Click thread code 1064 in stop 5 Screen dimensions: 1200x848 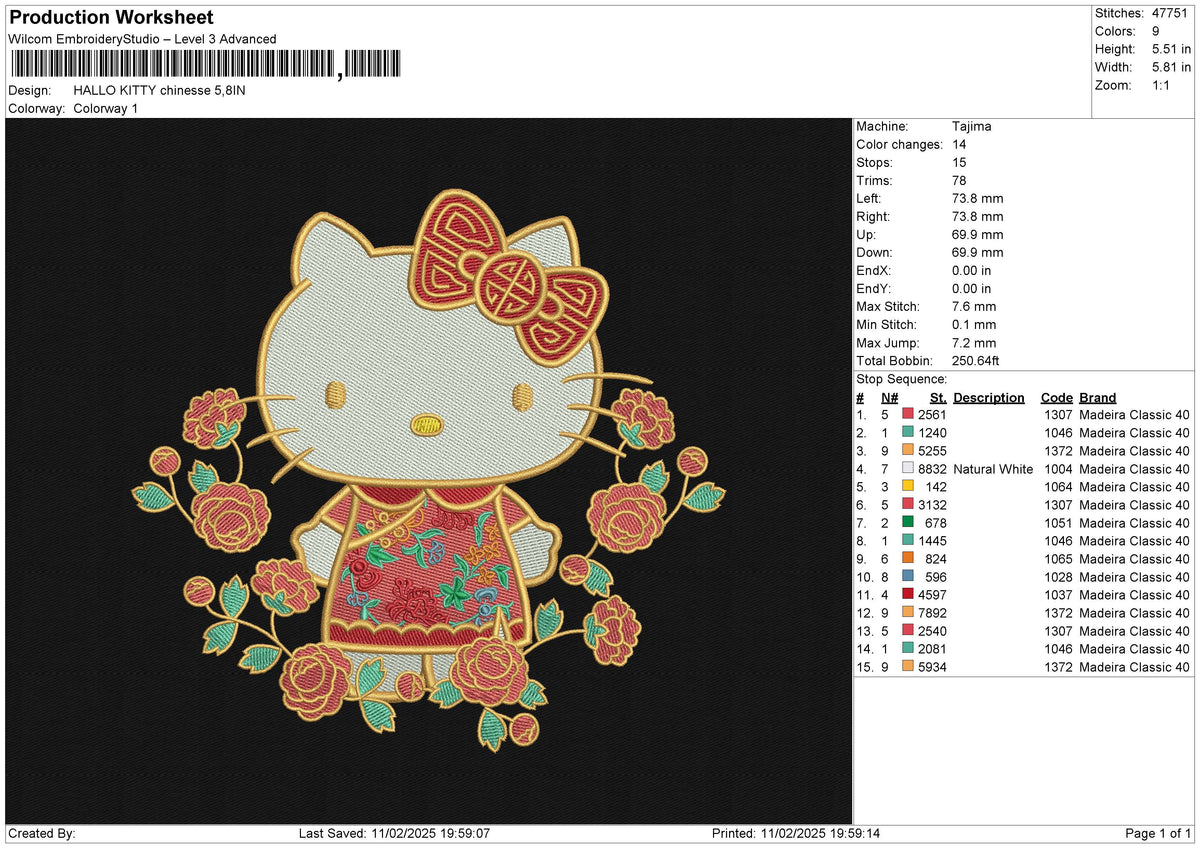(1057, 487)
